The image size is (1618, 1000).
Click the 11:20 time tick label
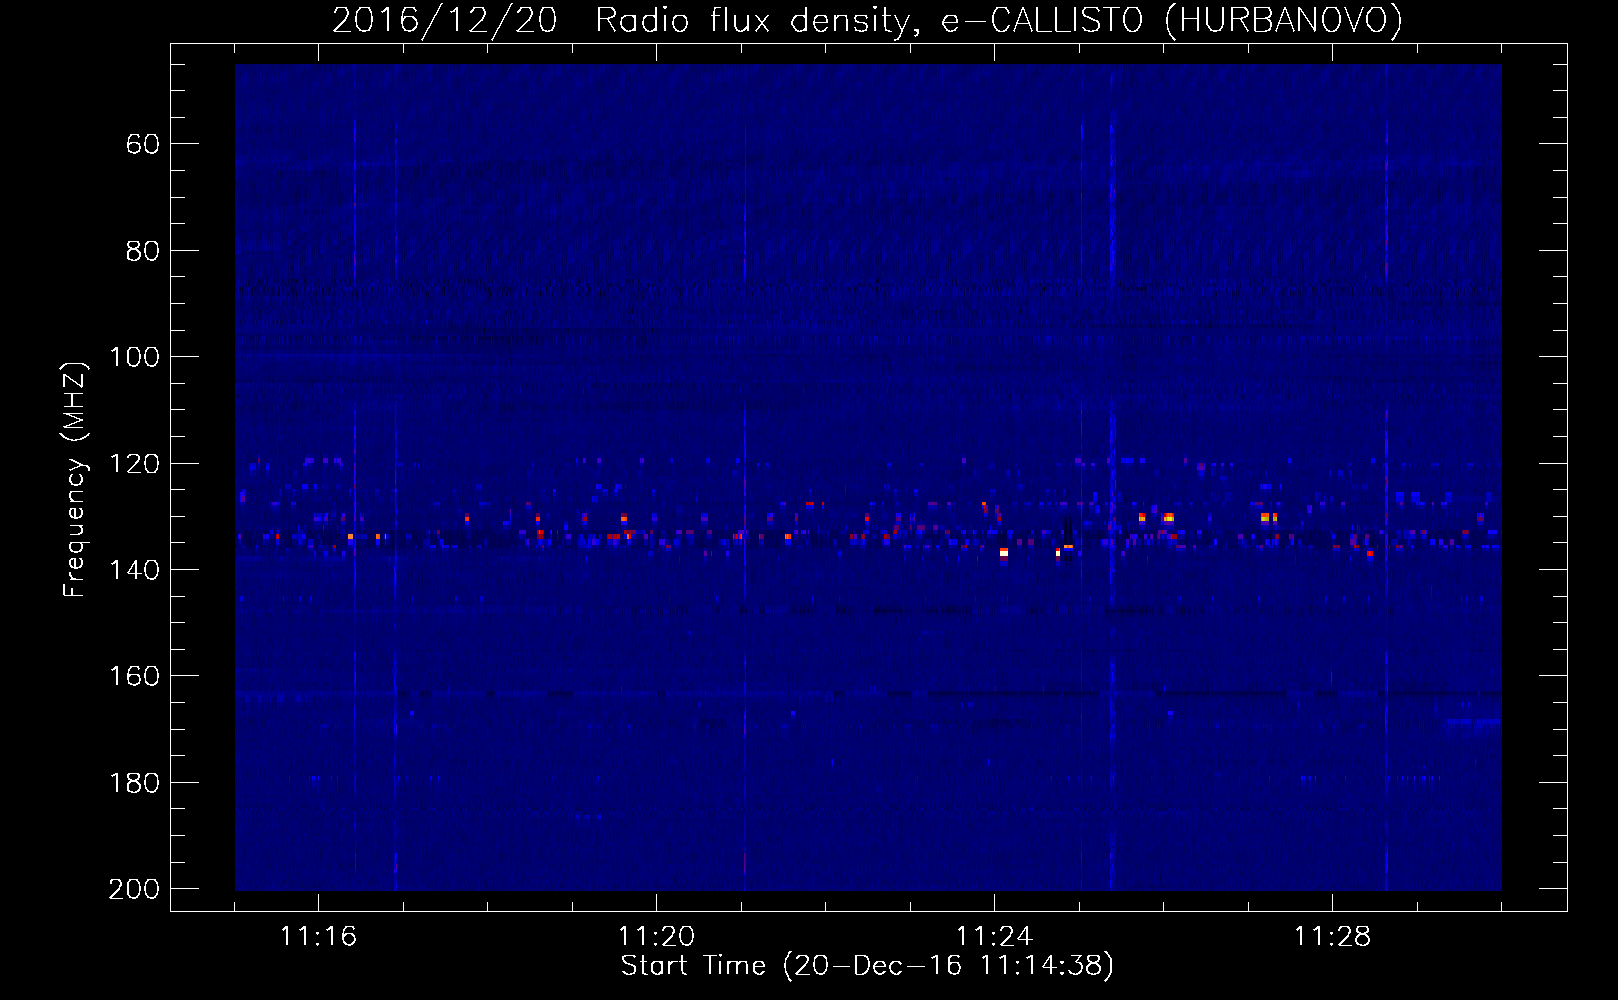[x=656, y=936]
